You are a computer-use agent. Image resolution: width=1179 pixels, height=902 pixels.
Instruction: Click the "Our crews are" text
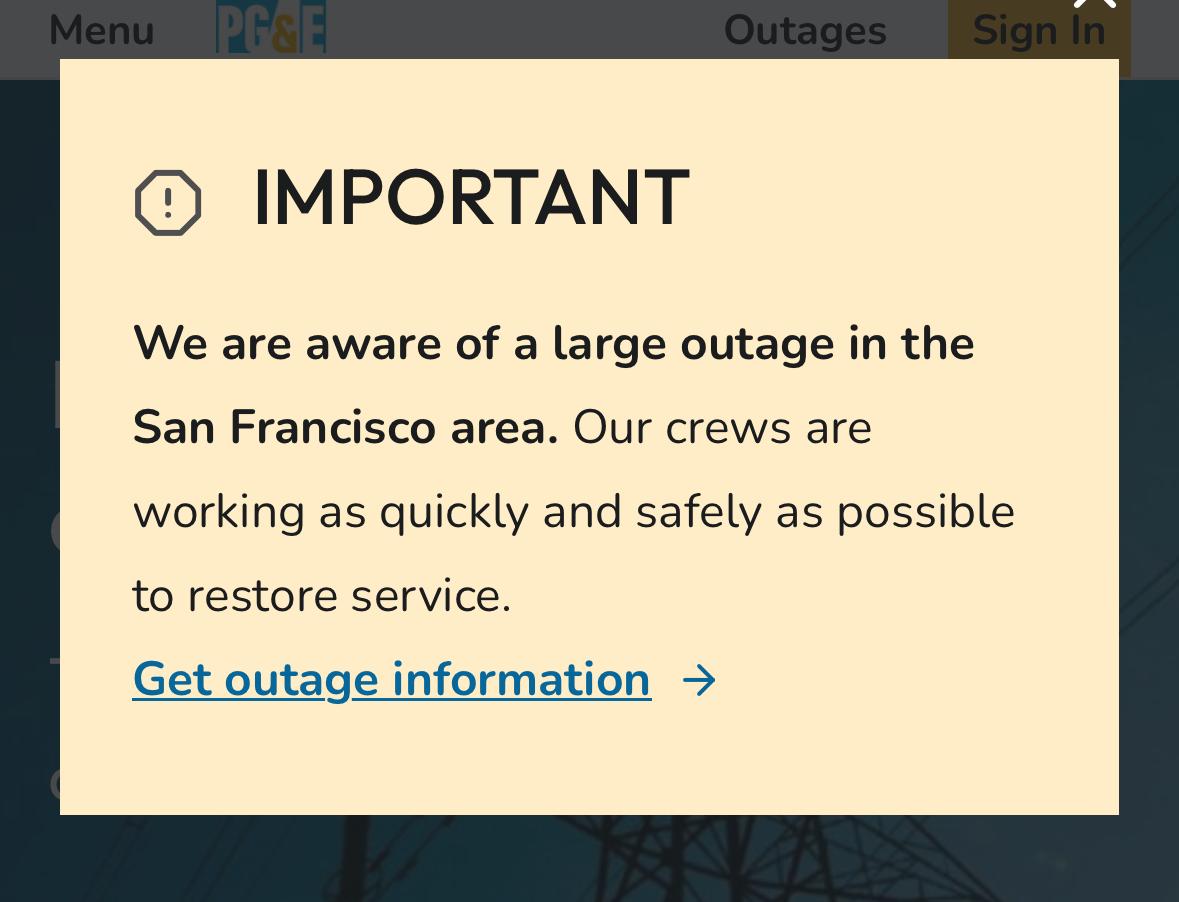click(722, 428)
